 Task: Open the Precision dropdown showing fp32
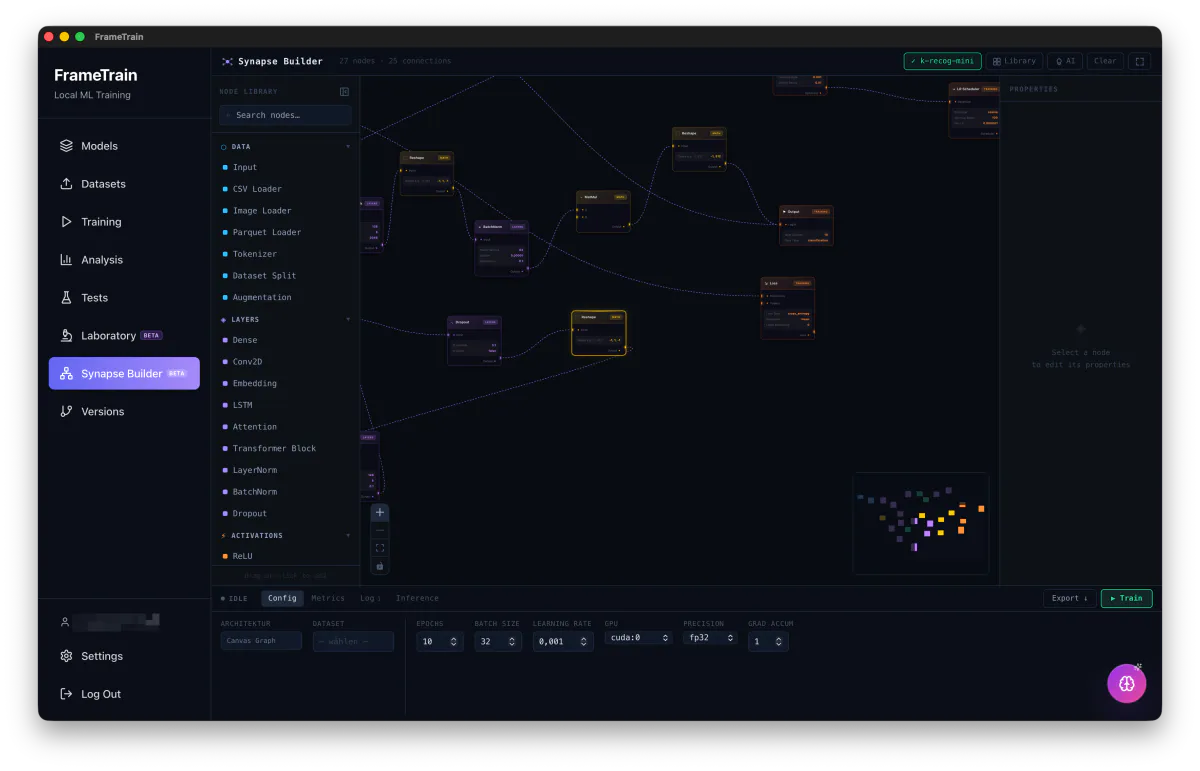[710, 637]
